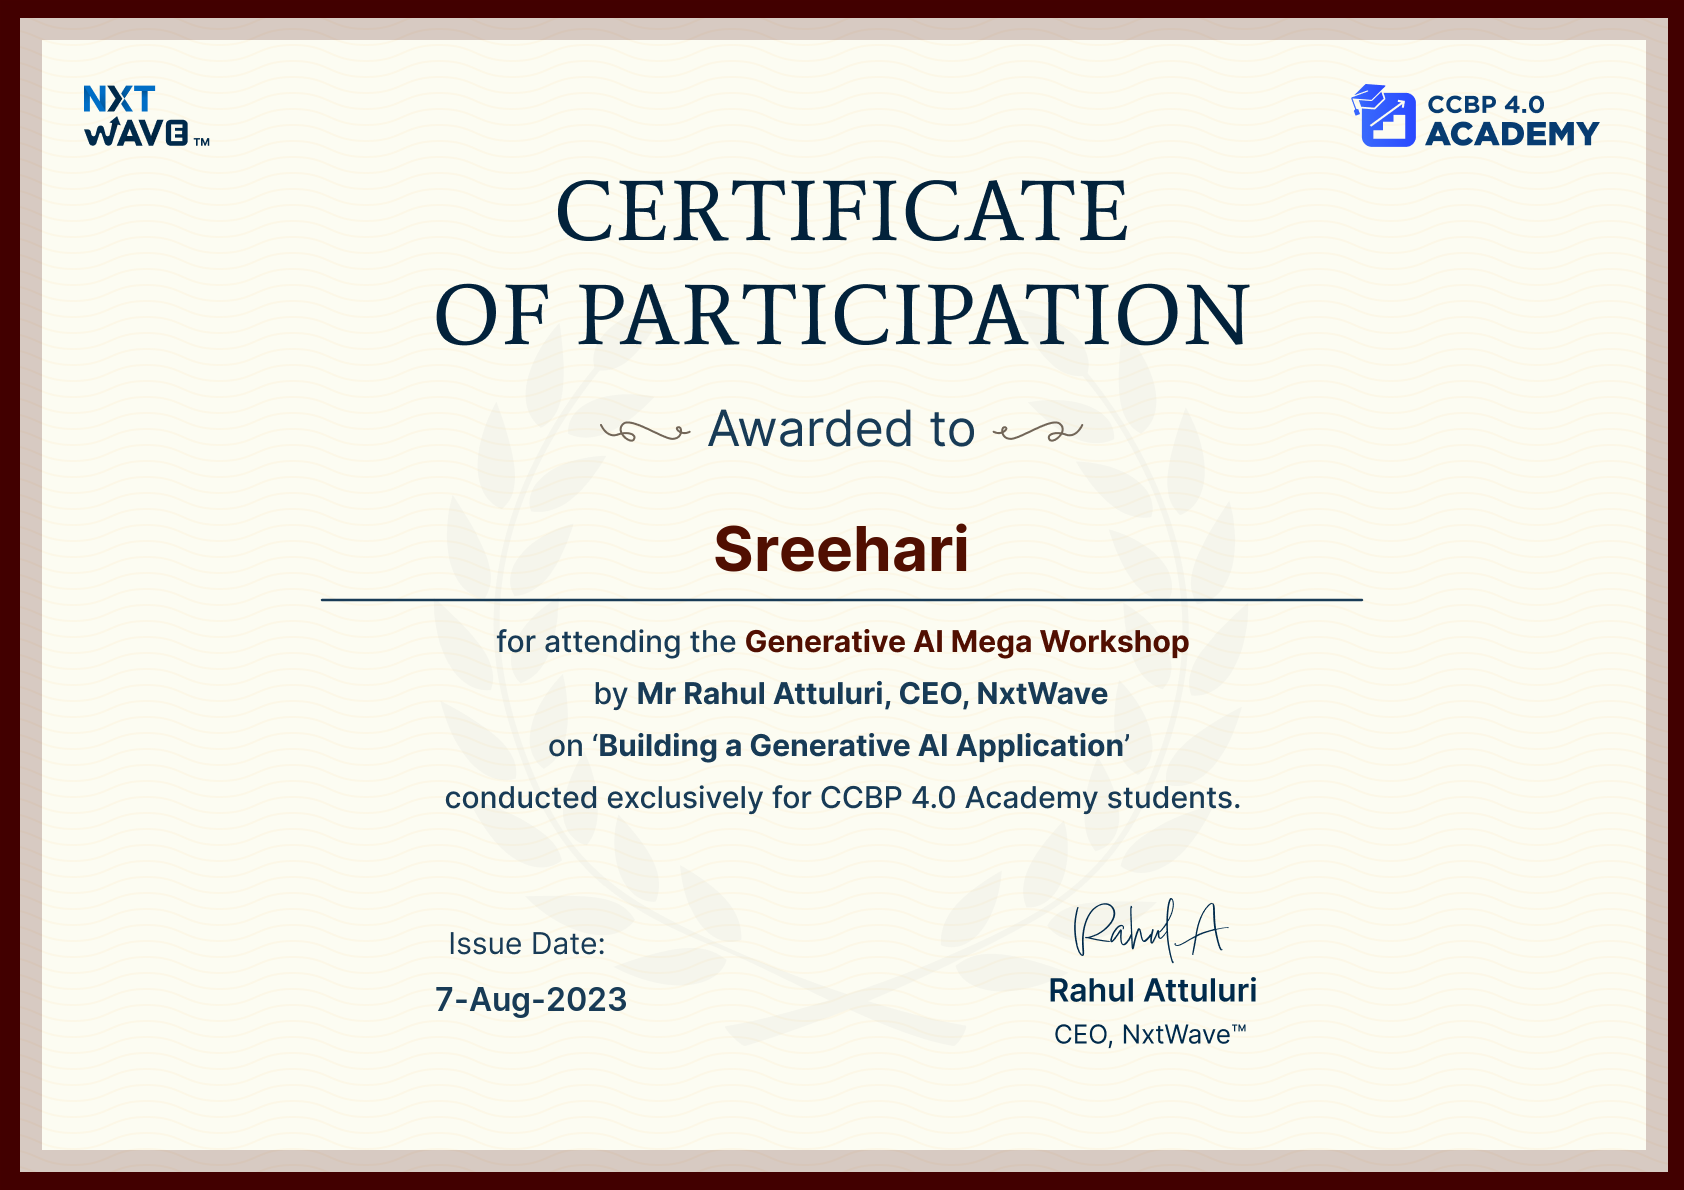1684x1190 pixels.
Task: Click the Issue Date label
Action: coord(526,942)
